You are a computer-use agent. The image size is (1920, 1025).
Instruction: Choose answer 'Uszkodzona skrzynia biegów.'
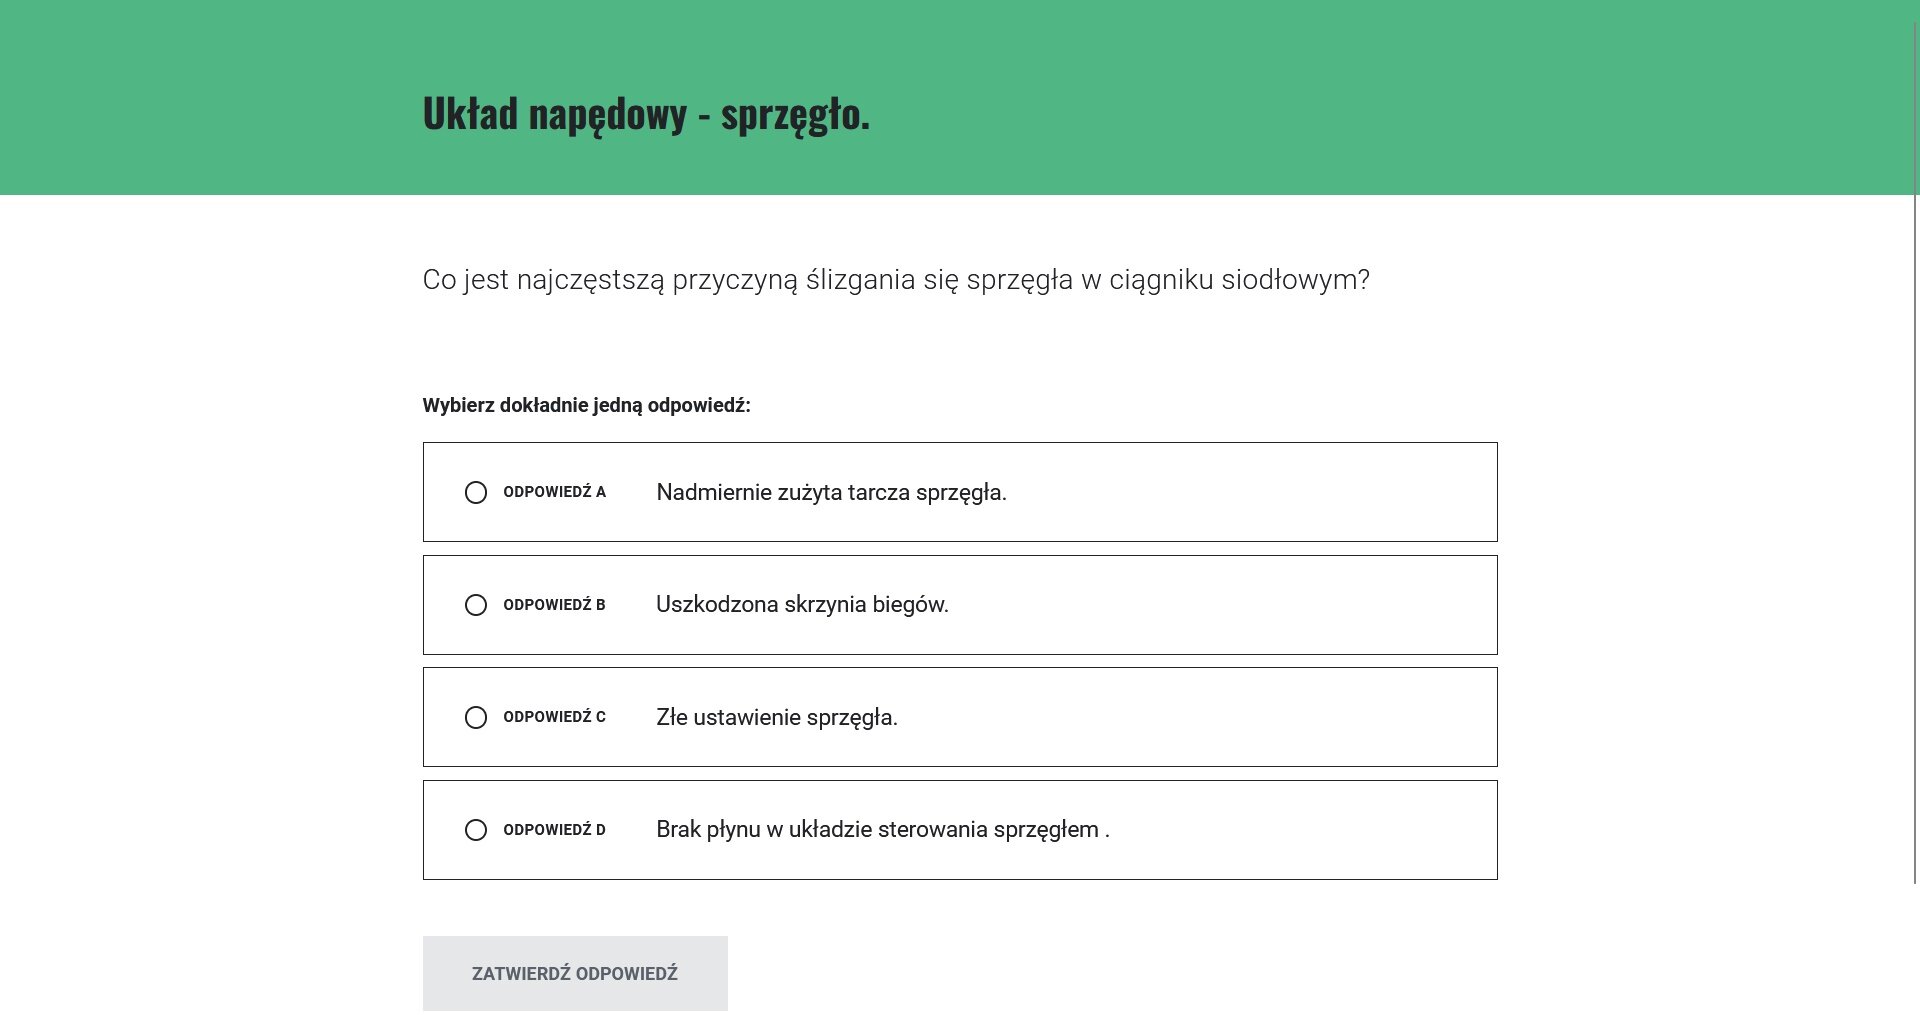(x=802, y=605)
